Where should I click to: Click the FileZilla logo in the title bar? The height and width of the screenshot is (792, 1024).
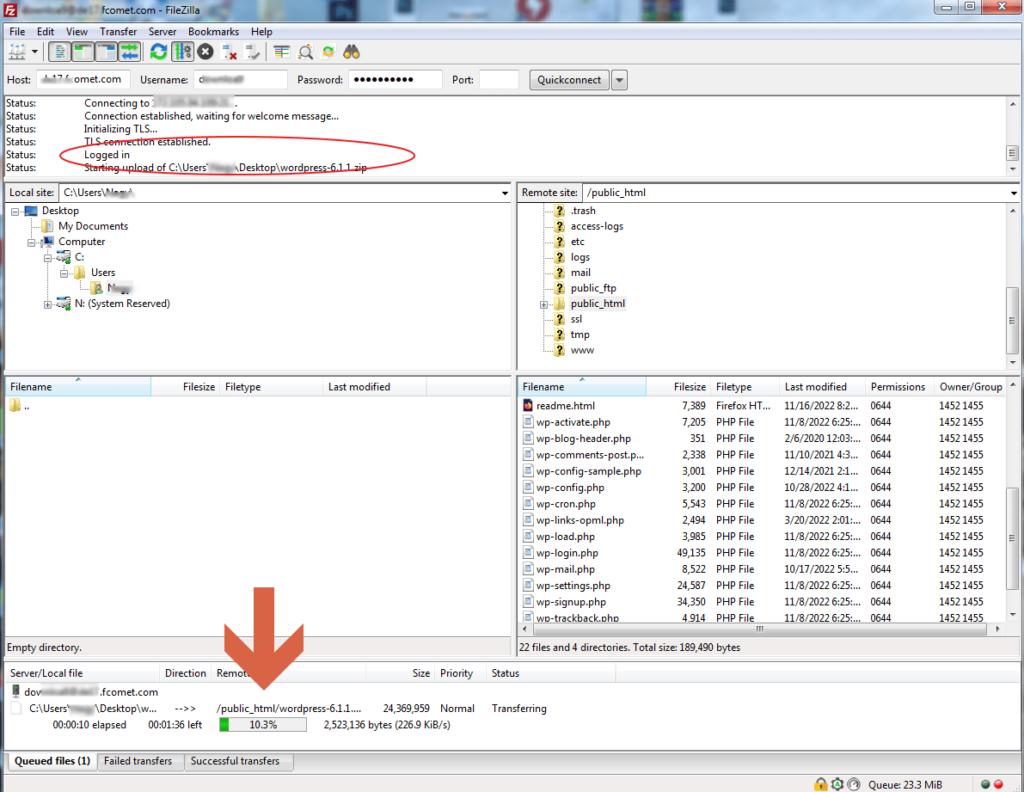10,10
